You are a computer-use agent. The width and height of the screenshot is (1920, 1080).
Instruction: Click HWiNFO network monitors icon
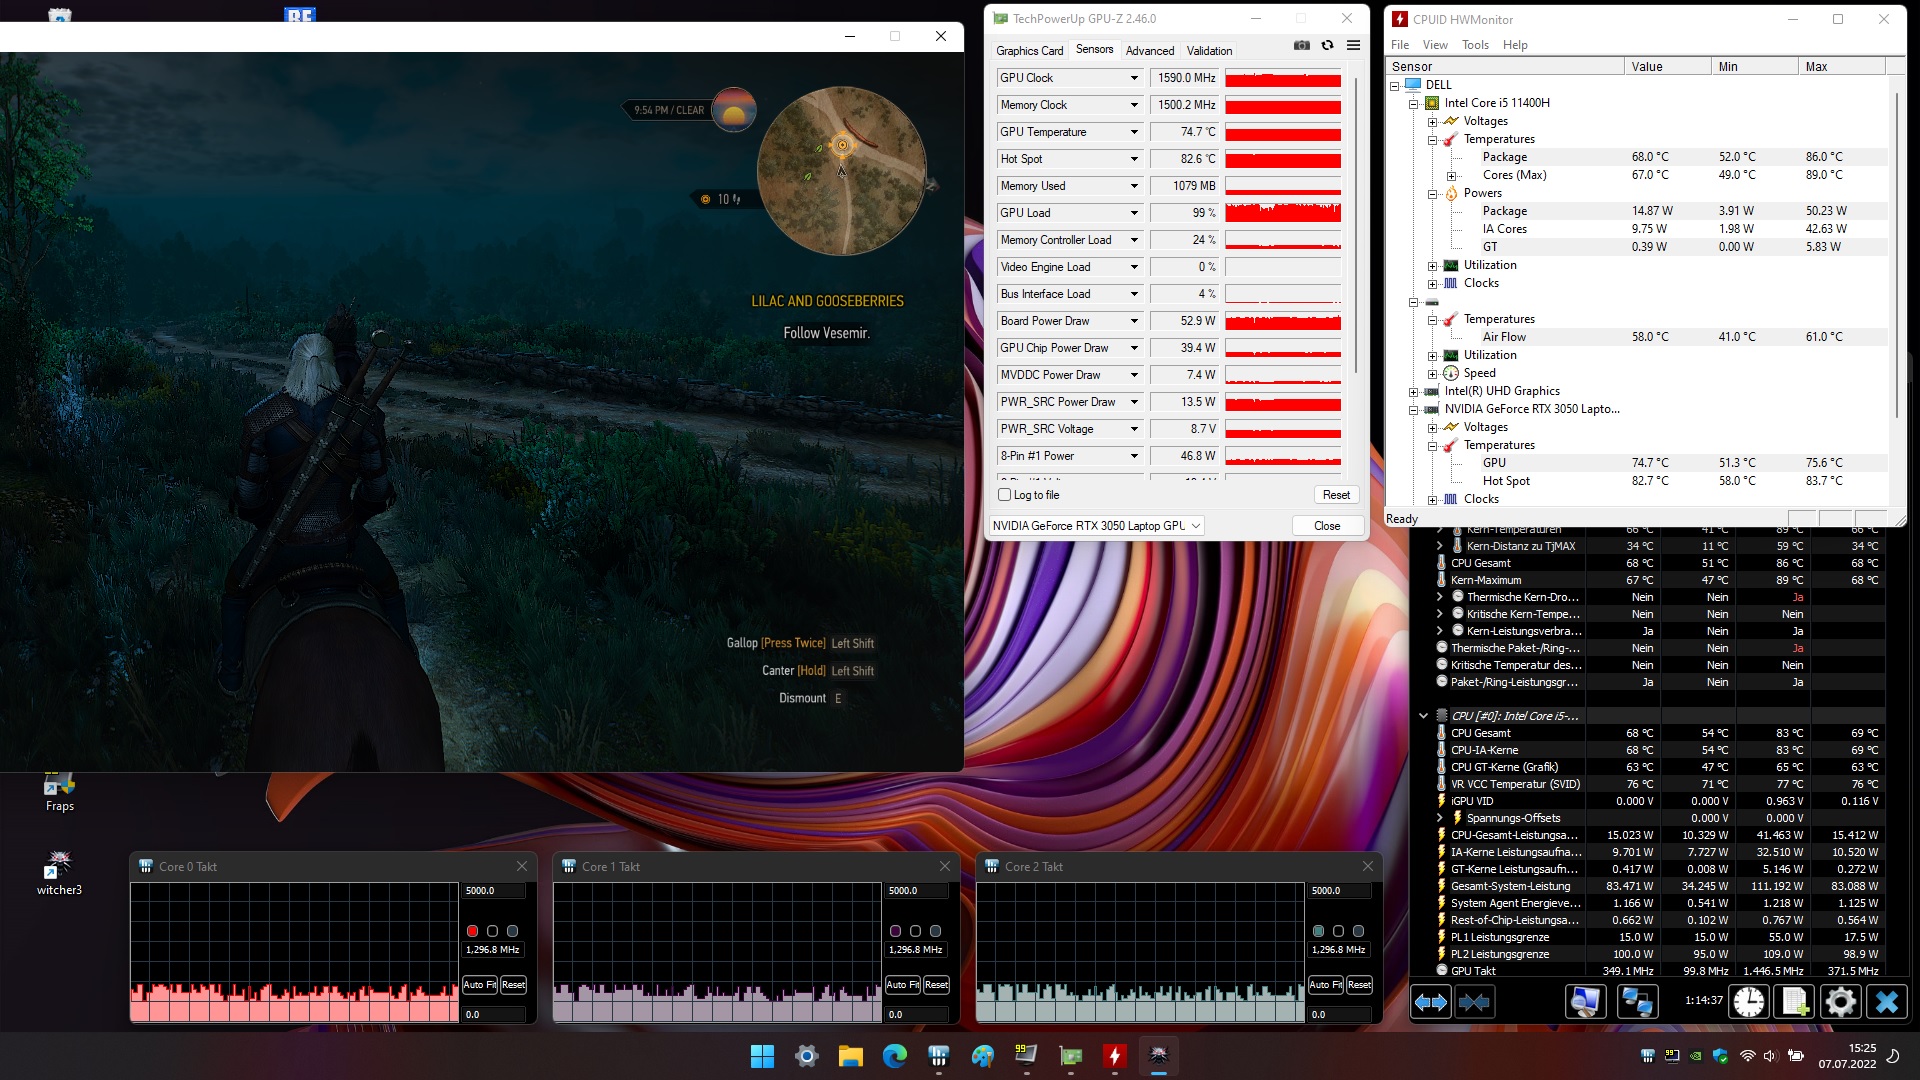click(1636, 1001)
